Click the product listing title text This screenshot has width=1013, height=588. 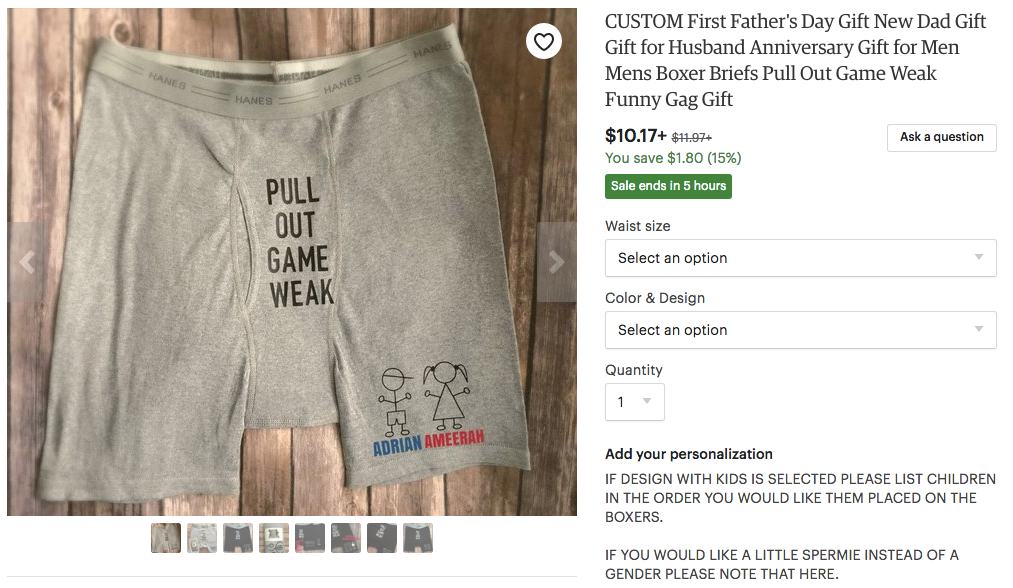click(795, 60)
